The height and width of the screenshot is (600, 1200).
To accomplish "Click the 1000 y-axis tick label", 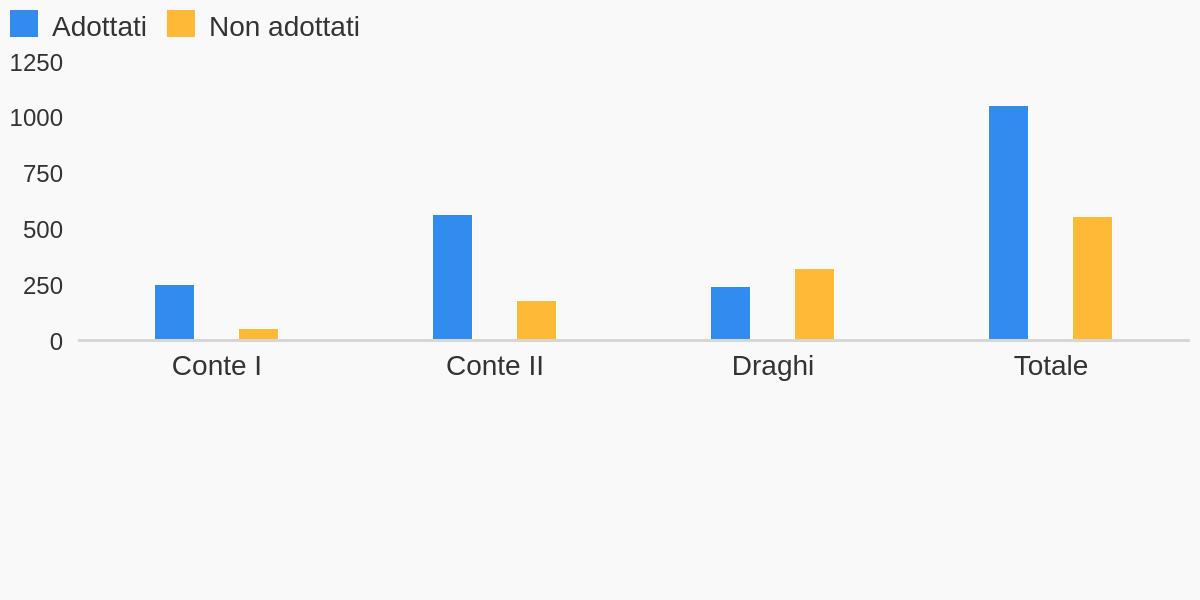I will (36, 118).
